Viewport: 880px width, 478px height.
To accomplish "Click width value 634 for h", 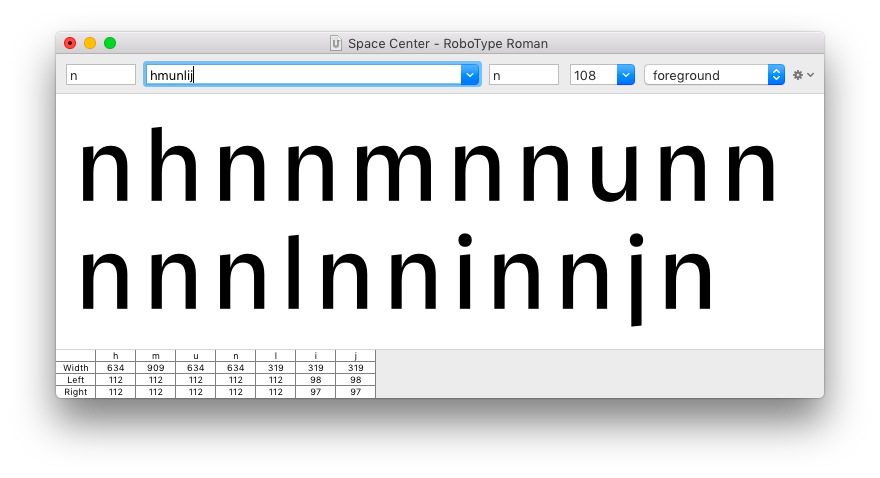I will 116,368.
